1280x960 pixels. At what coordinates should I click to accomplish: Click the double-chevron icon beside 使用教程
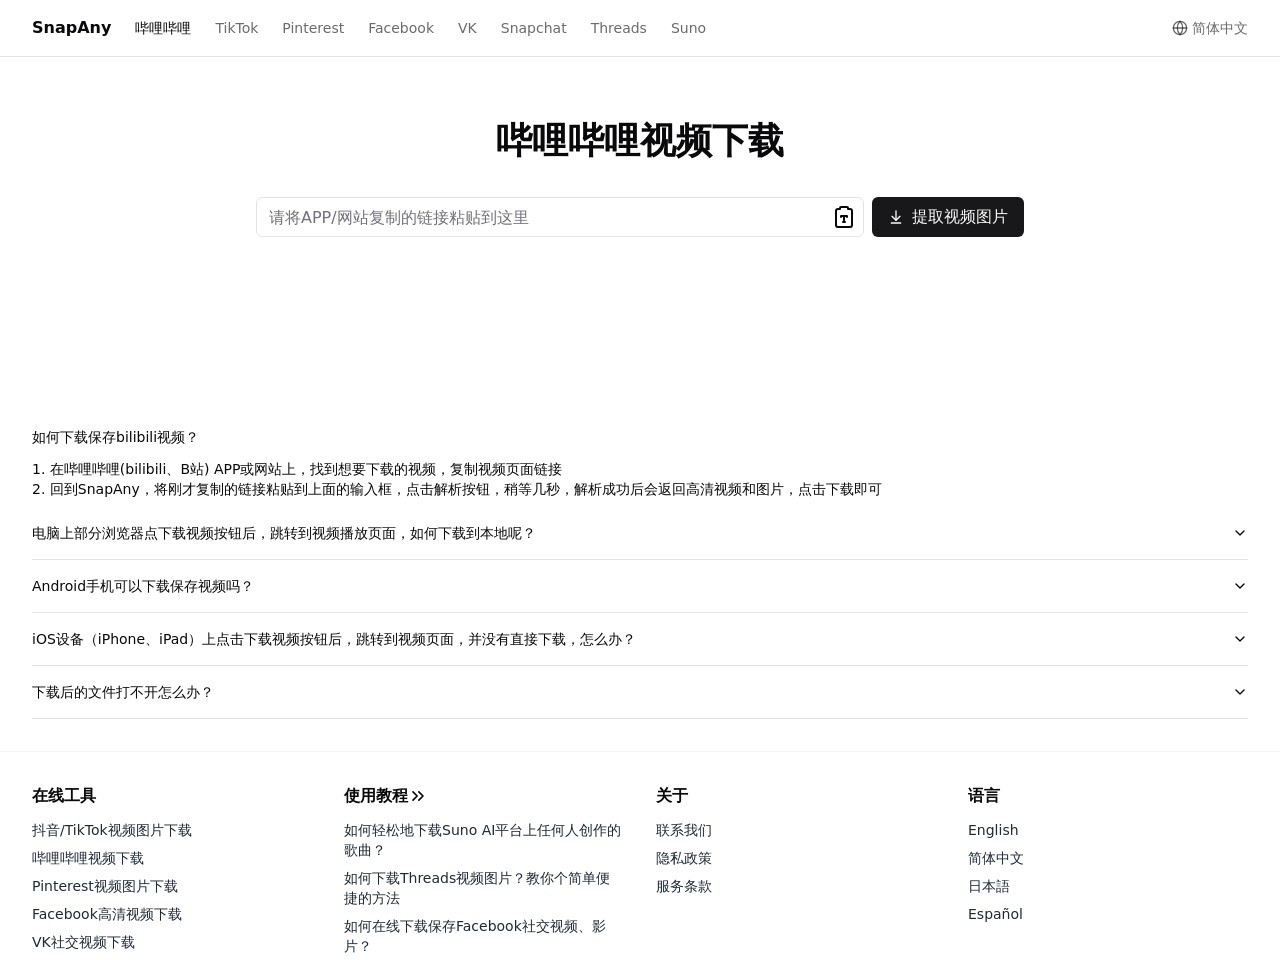(x=418, y=796)
